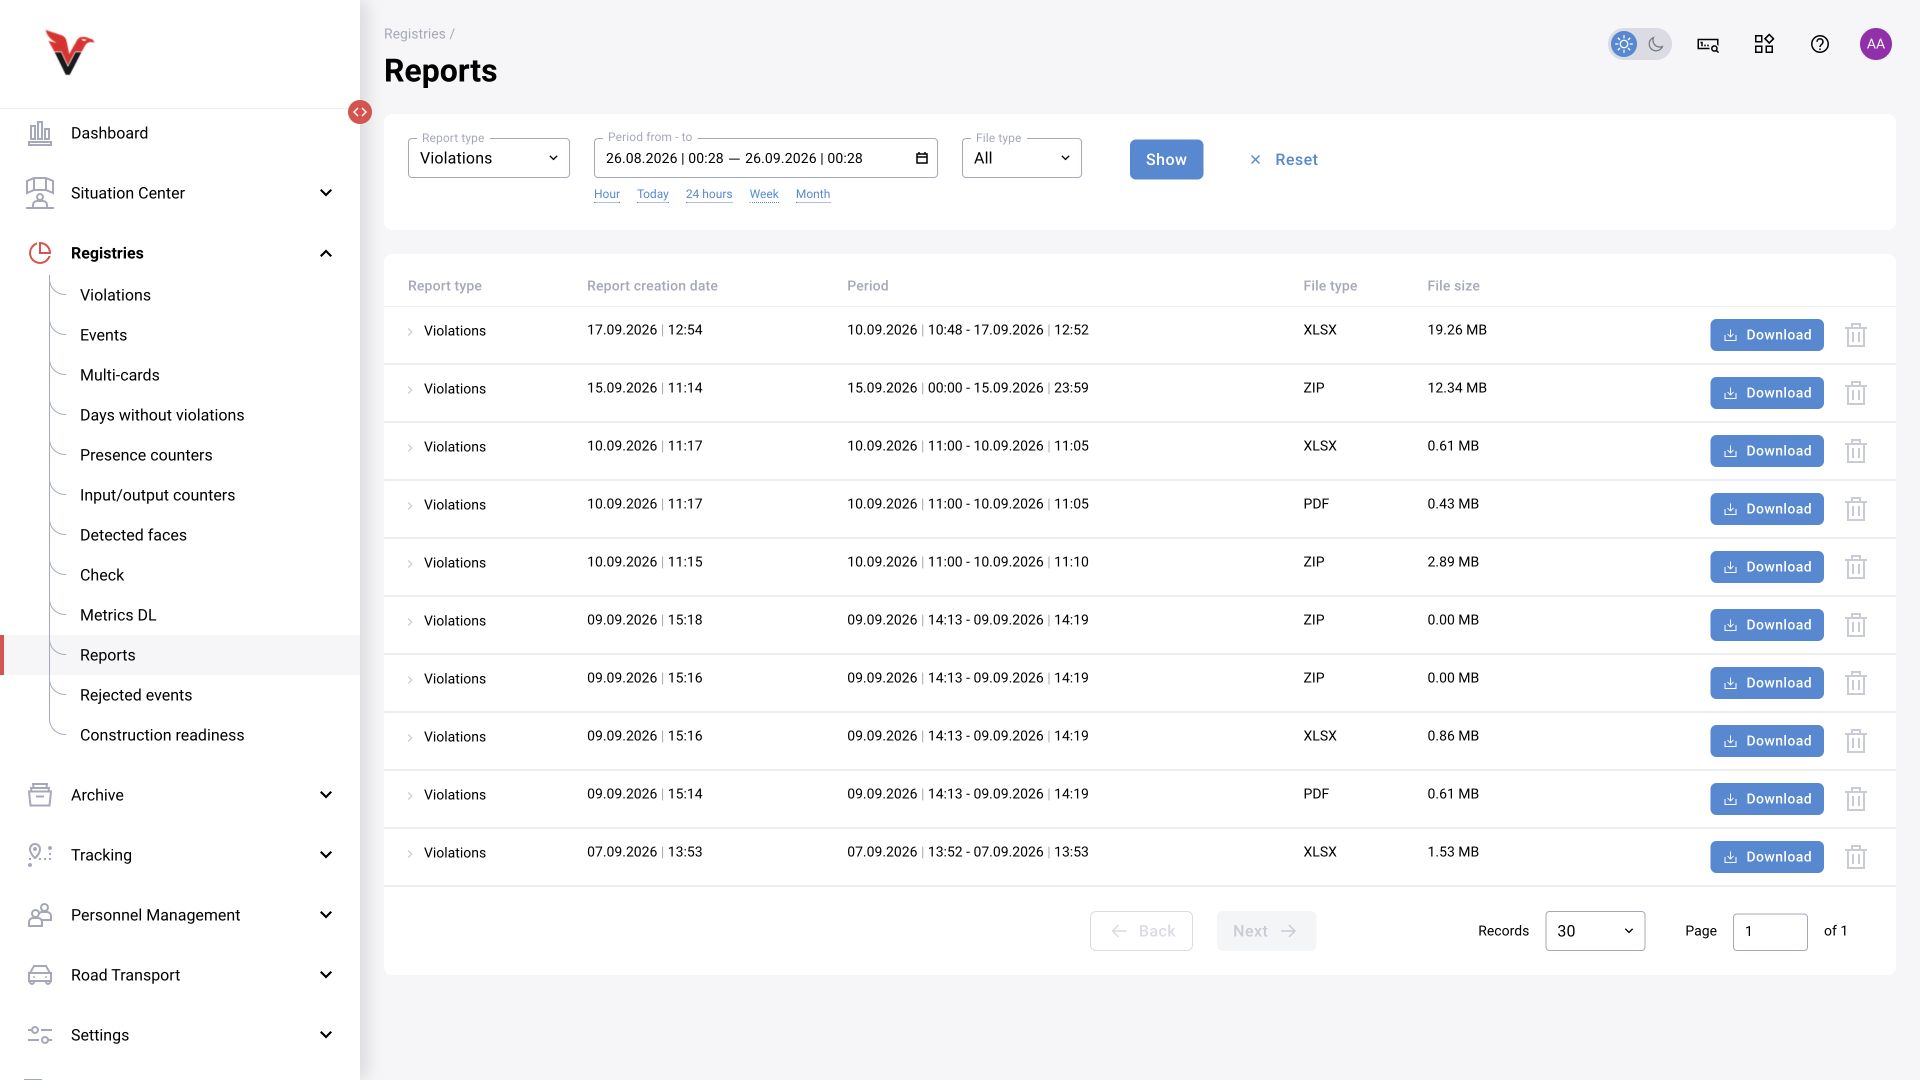This screenshot has height=1080, width=1920.
Task: Open the AA user avatar menu
Action: 1876,44
